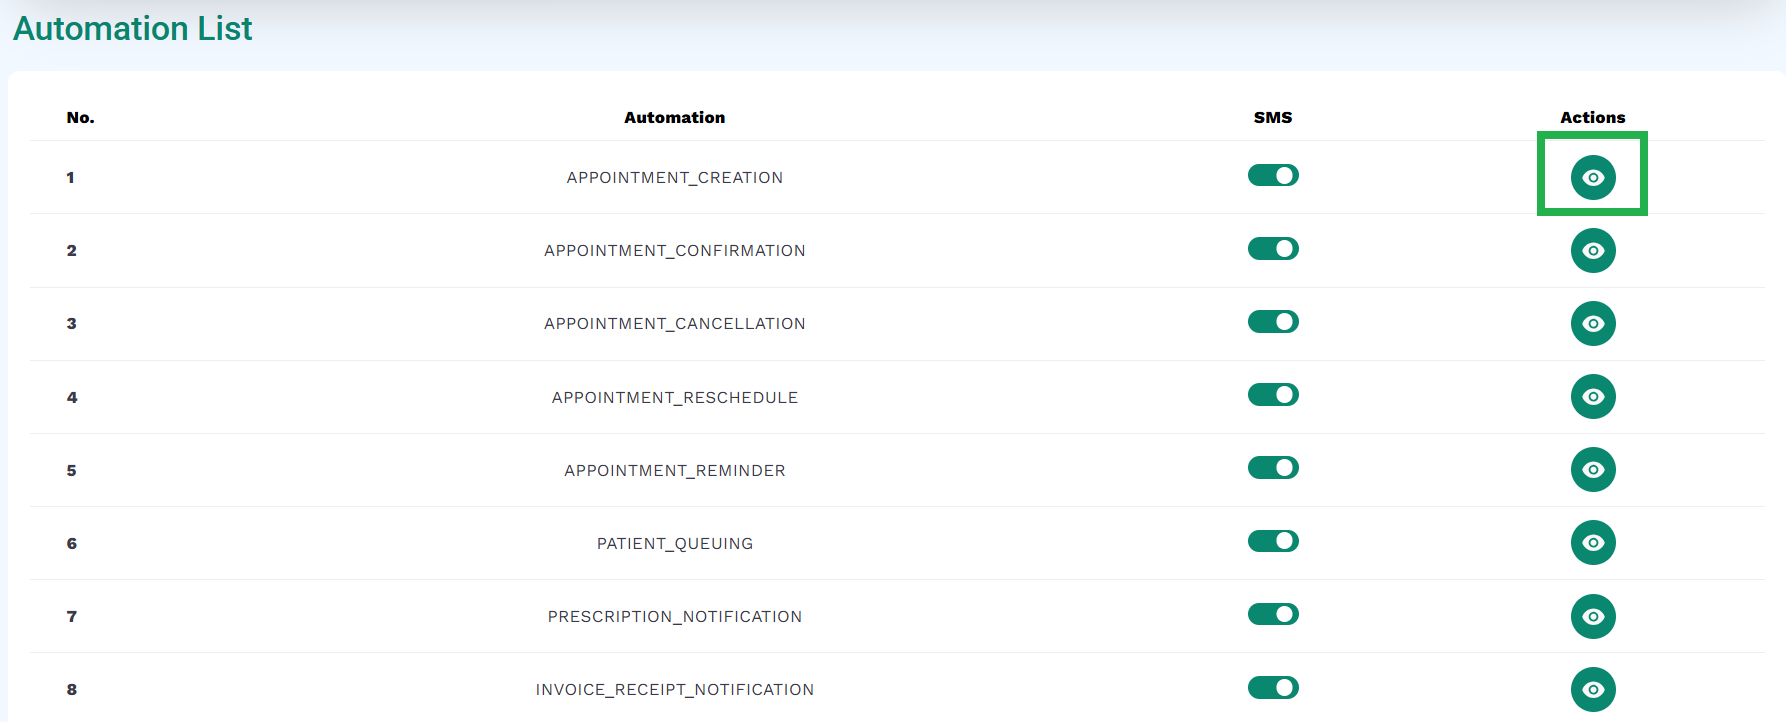Disable PRESCRIPTION_NOTIFICATION SMS toggle
1786x722 pixels.
coord(1273,614)
